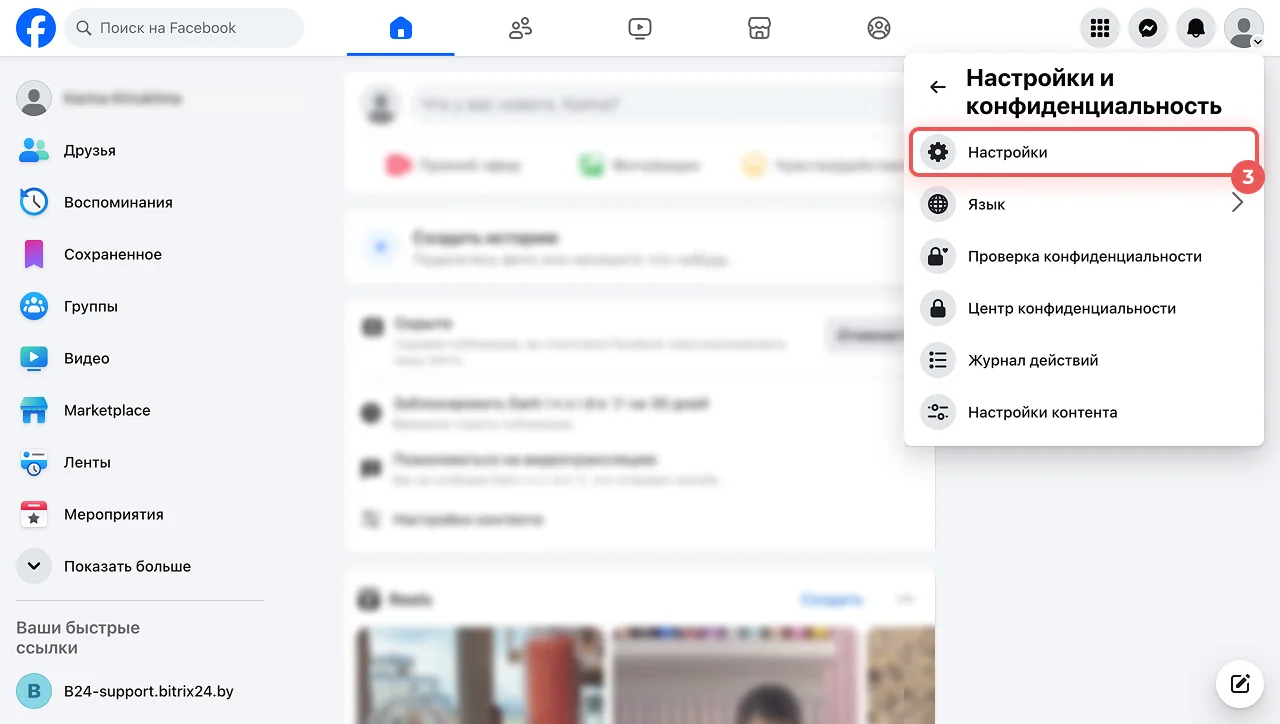Click the back arrow in settings panel
Screen dimensions: 1280x724
[x=937, y=87]
